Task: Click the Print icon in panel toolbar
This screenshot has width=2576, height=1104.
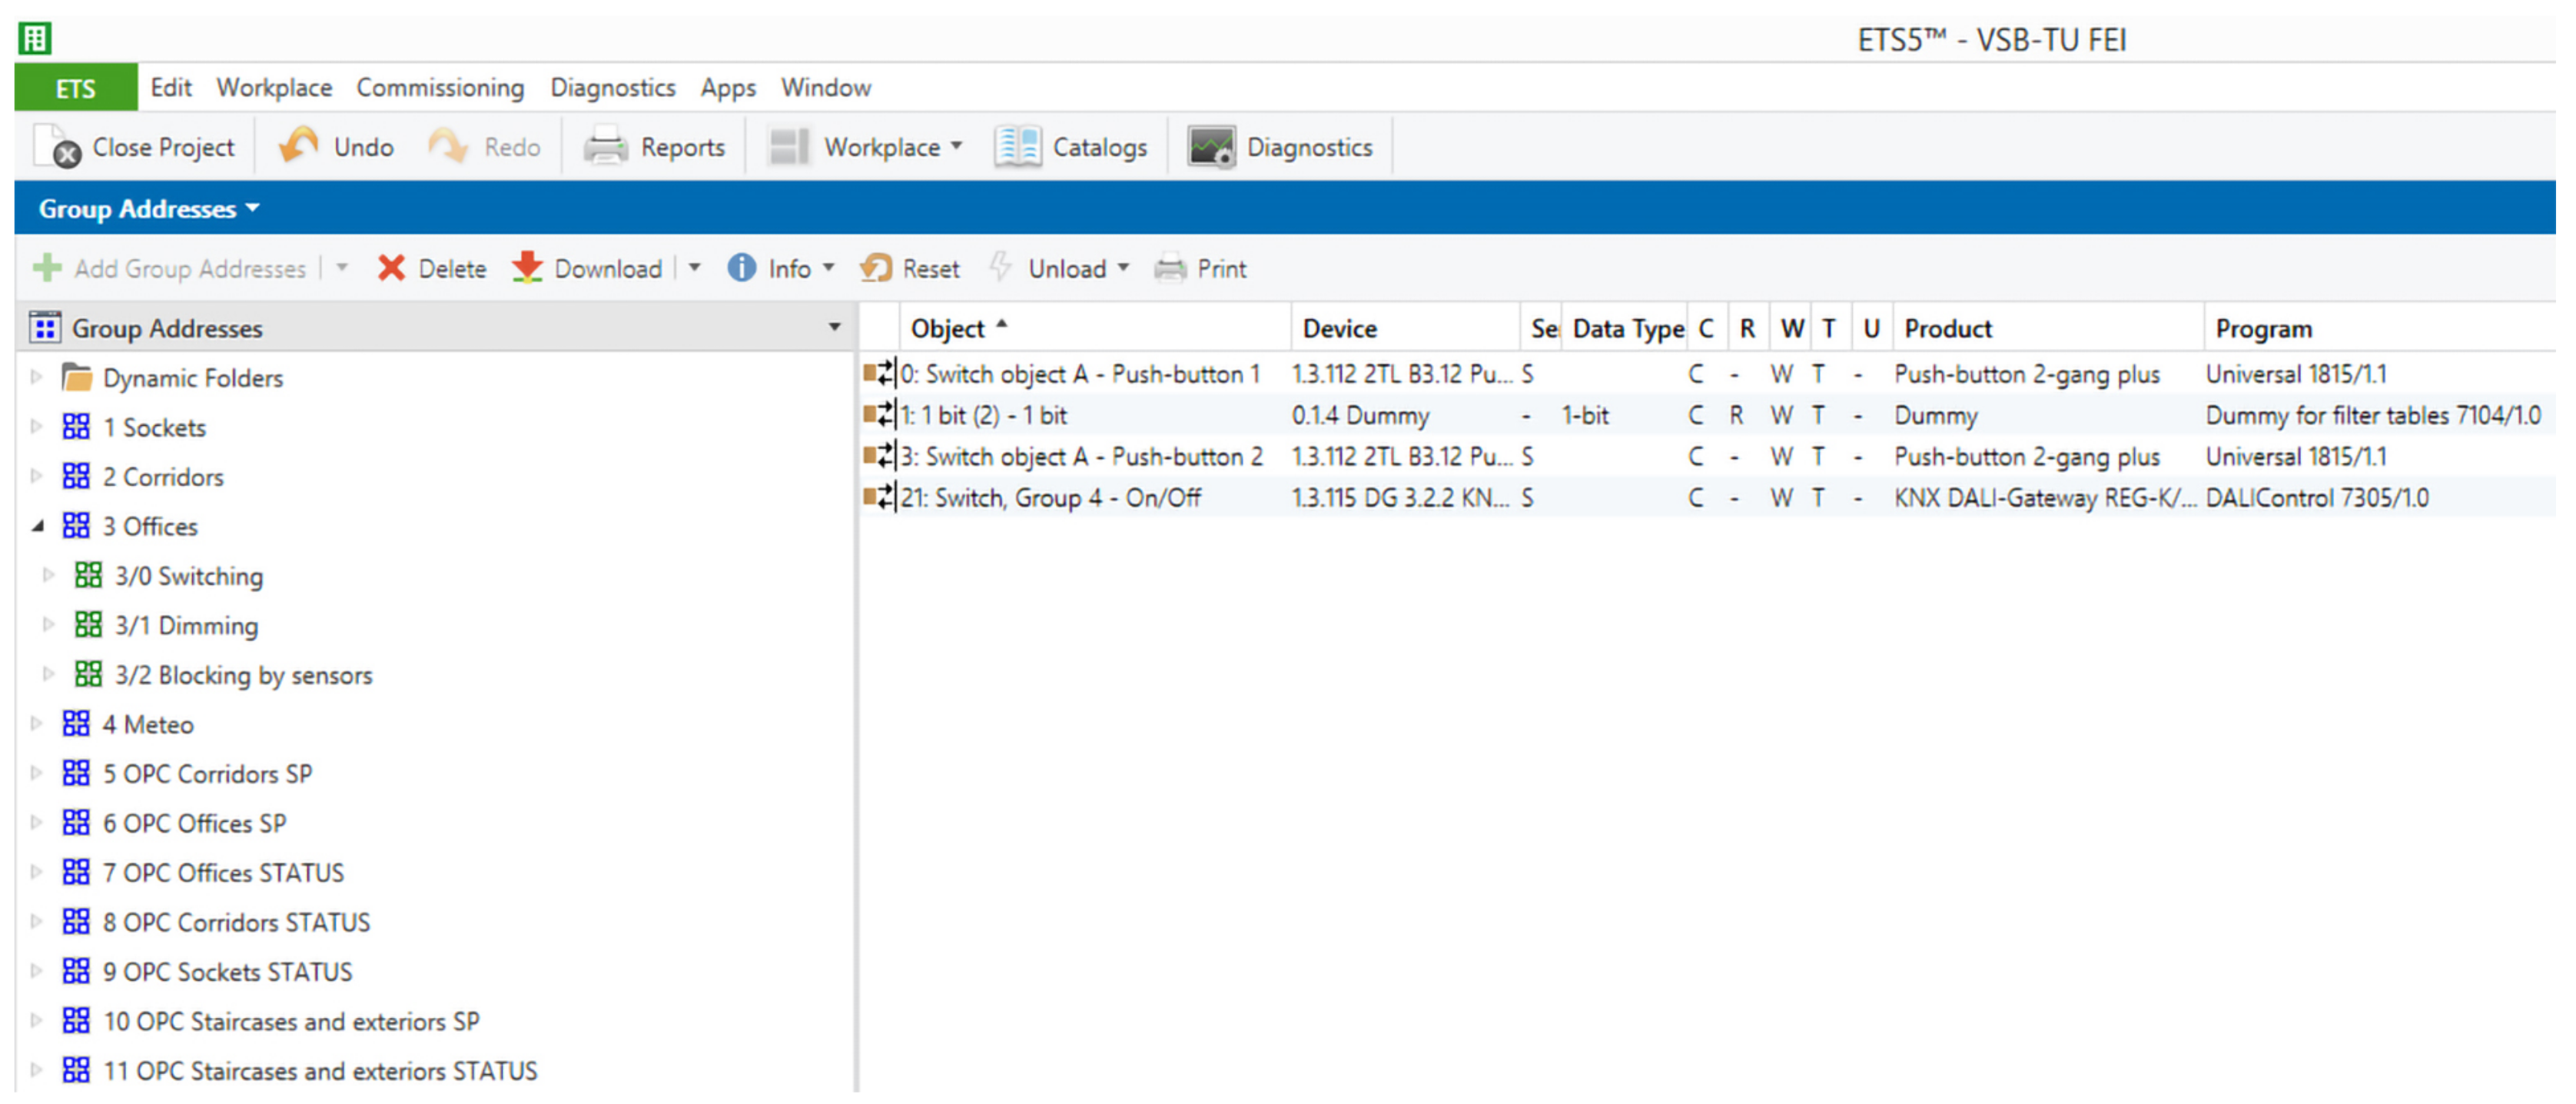Action: [x=1170, y=268]
